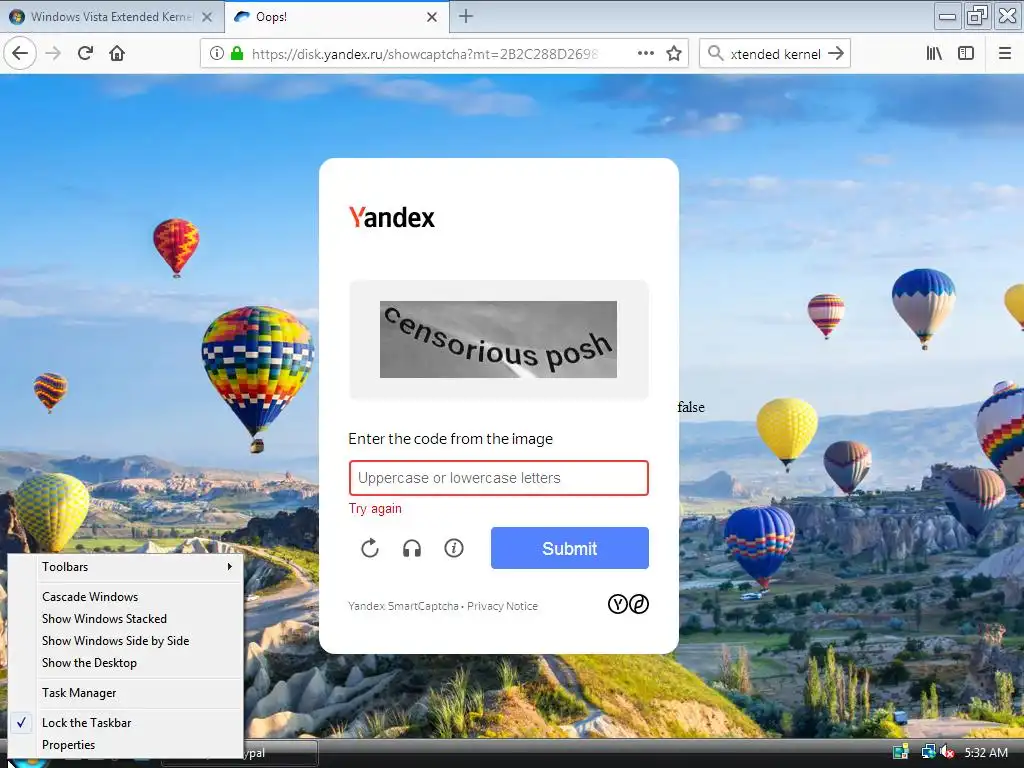Image resolution: width=1024 pixels, height=768 pixels.
Task: Refresh the captcha image
Action: click(x=370, y=548)
